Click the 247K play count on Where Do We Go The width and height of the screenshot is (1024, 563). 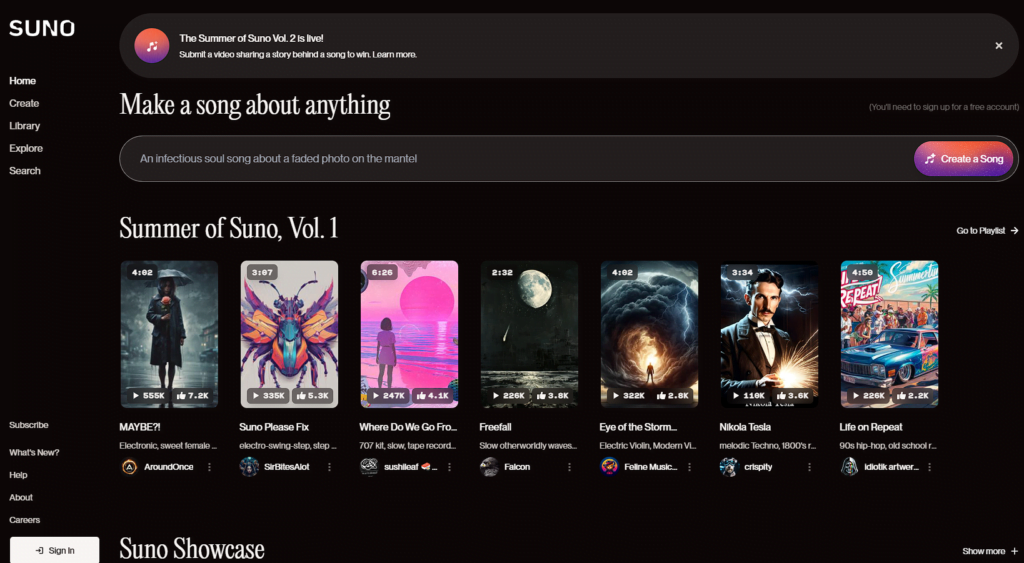click(389, 396)
